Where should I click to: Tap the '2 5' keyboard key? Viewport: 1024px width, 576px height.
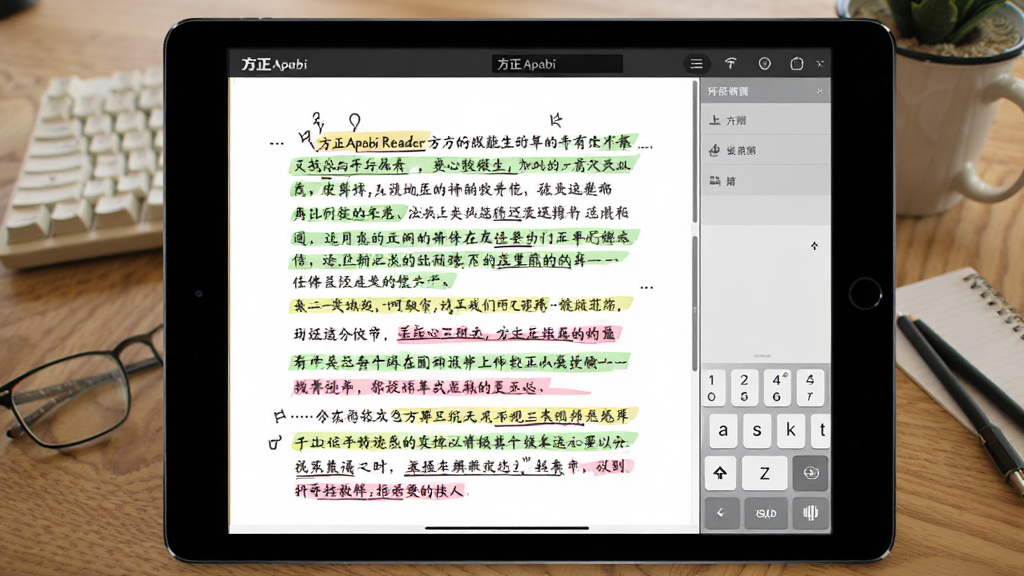pos(744,387)
